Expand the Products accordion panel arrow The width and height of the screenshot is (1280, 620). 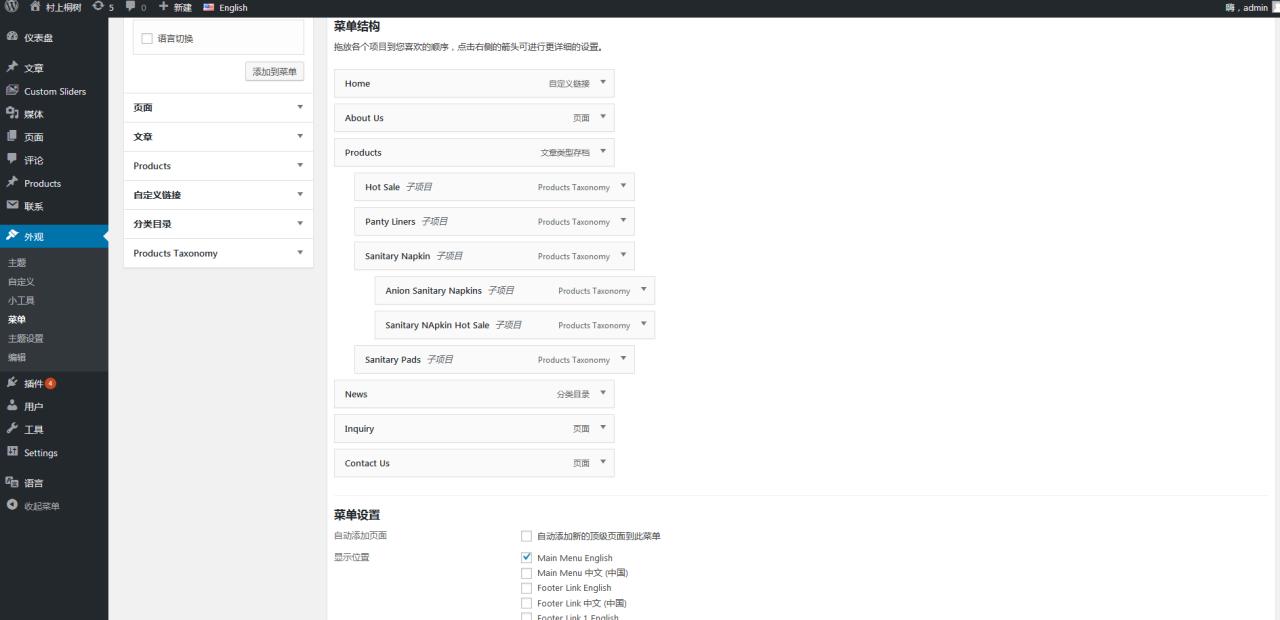pos(300,165)
